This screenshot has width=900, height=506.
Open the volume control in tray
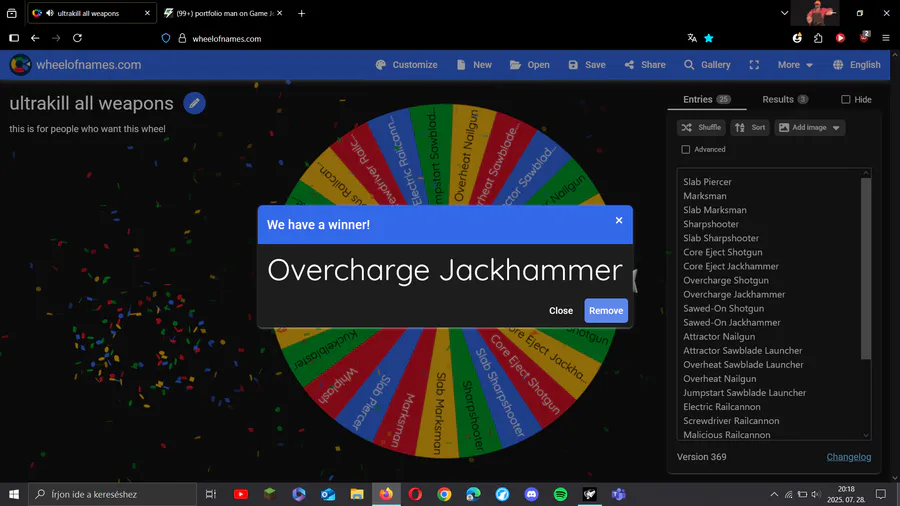[x=816, y=494]
